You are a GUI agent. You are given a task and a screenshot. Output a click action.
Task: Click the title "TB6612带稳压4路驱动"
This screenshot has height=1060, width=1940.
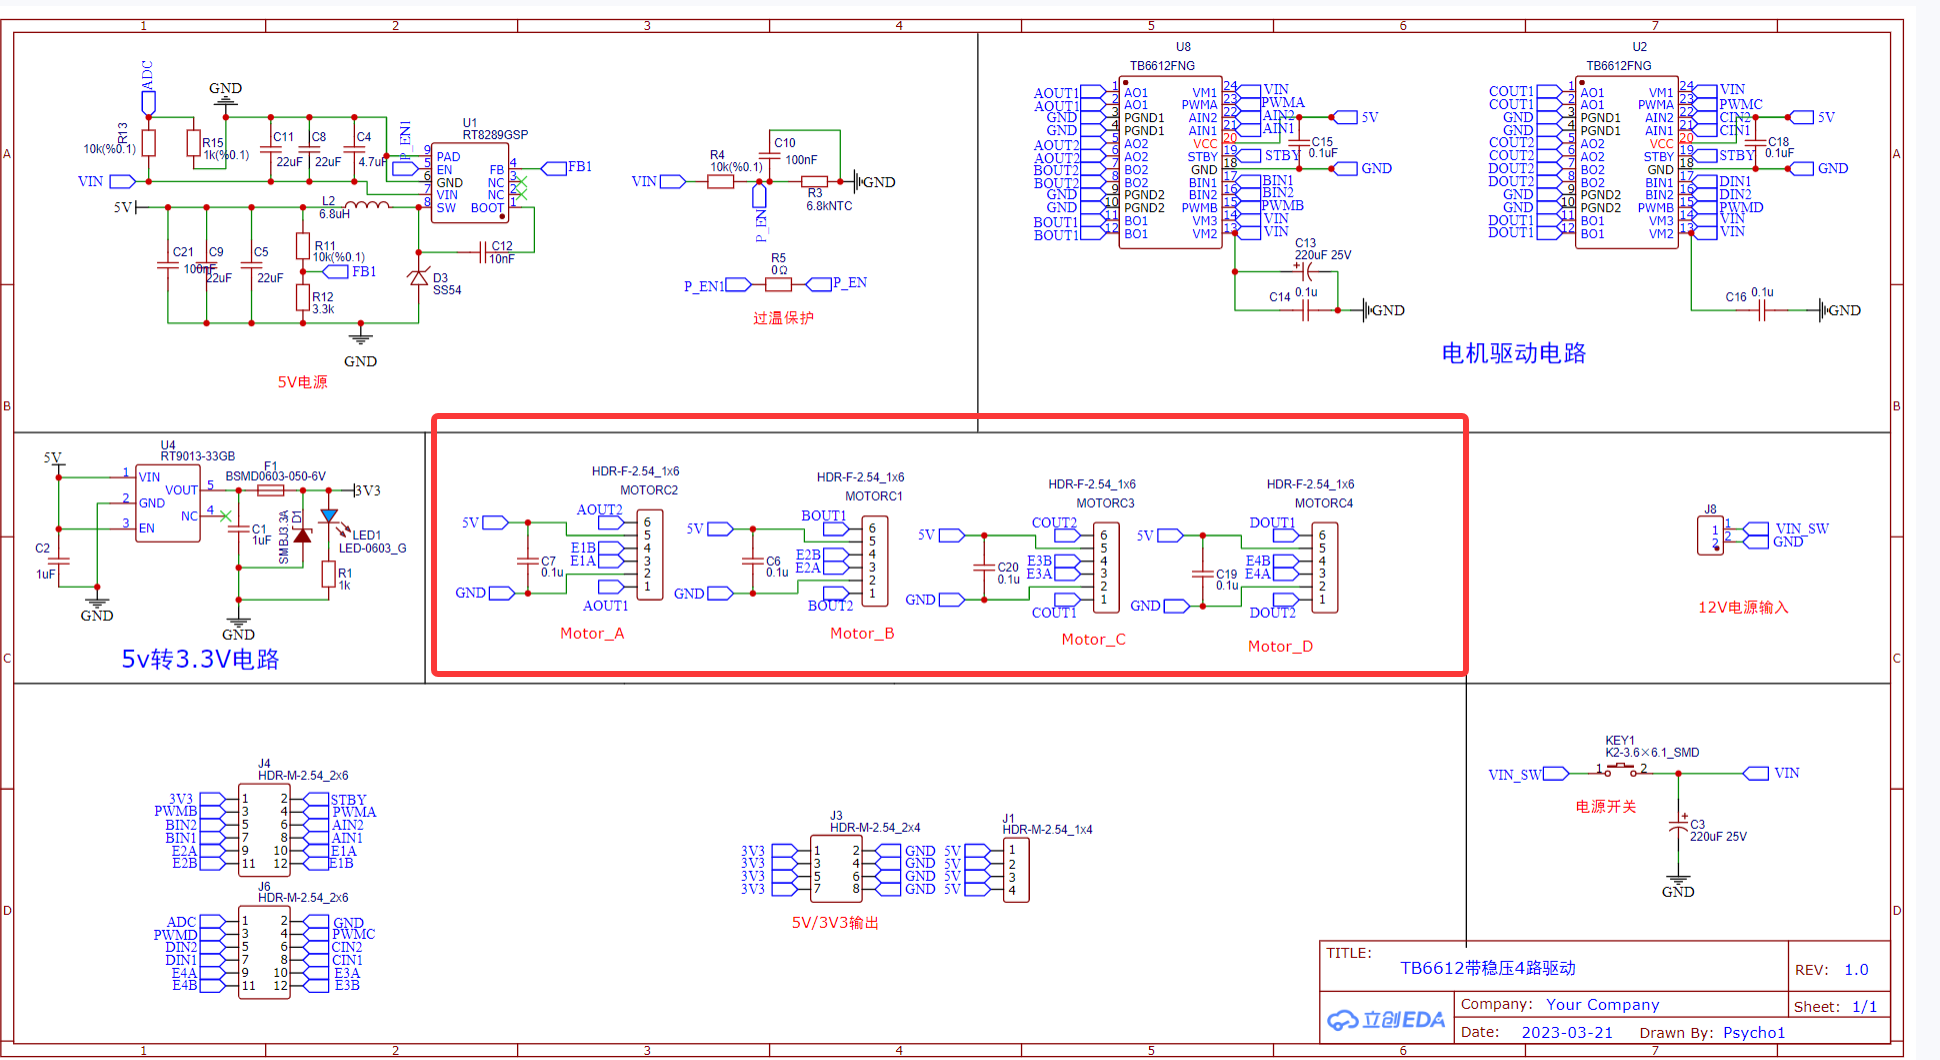1487,968
